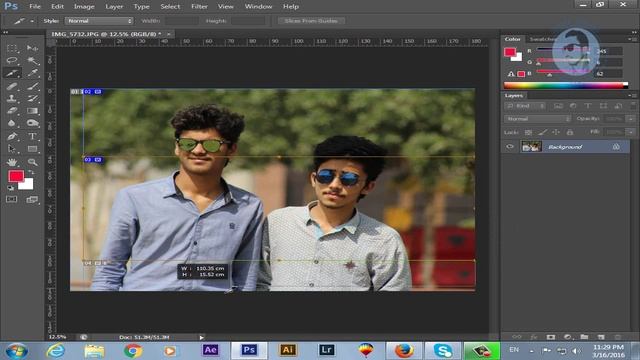The image size is (640, 360).
Task: Toggle lock all padlock in Layers
Action: pyautogui.click(x=570, y=132)
